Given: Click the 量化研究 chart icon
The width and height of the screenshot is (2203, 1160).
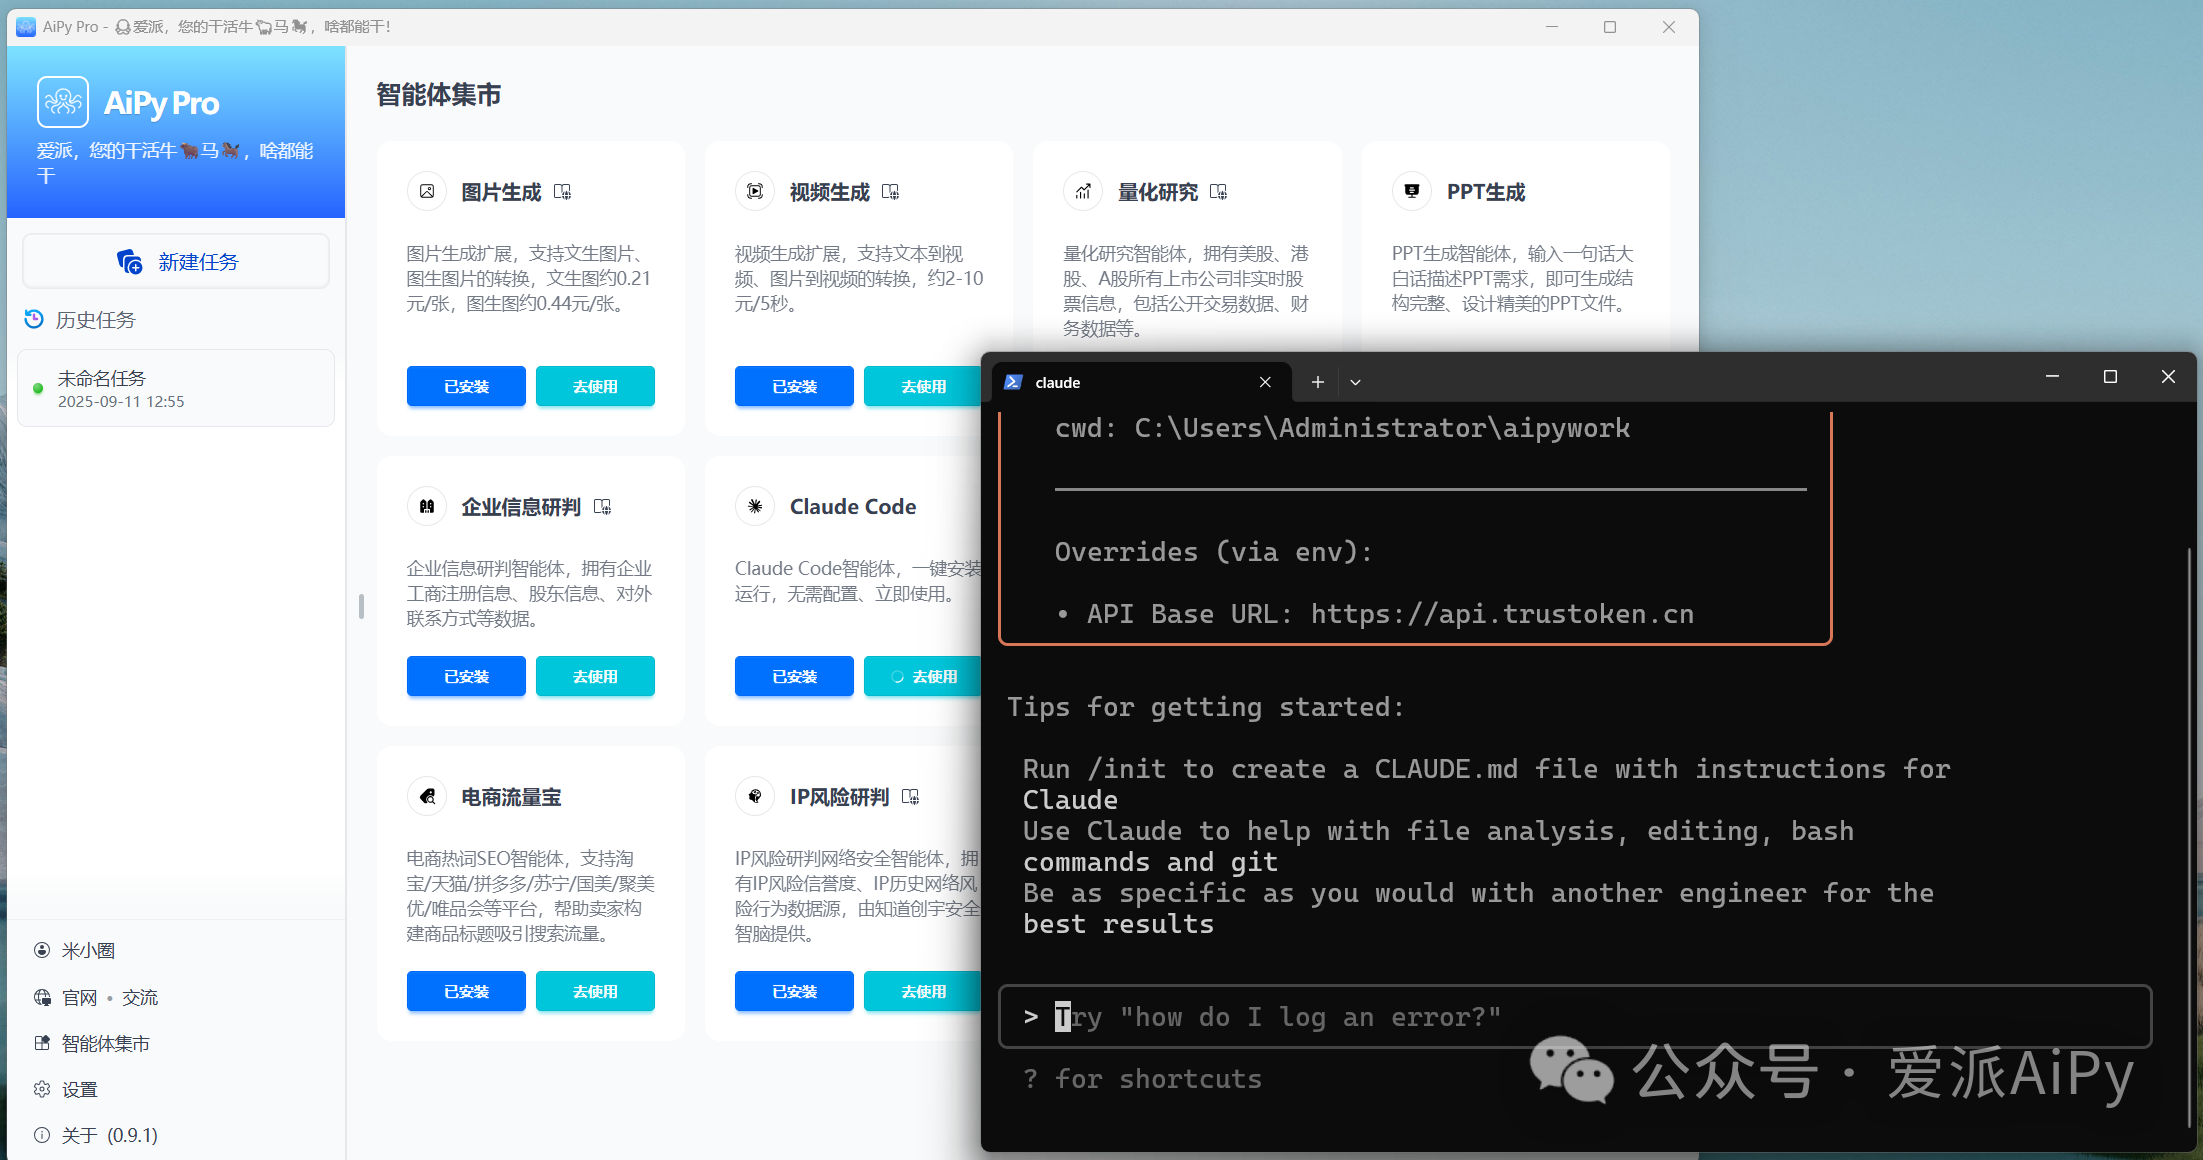Looking at the screenshot, I should pyautogui.click(x=1083, y=191).
